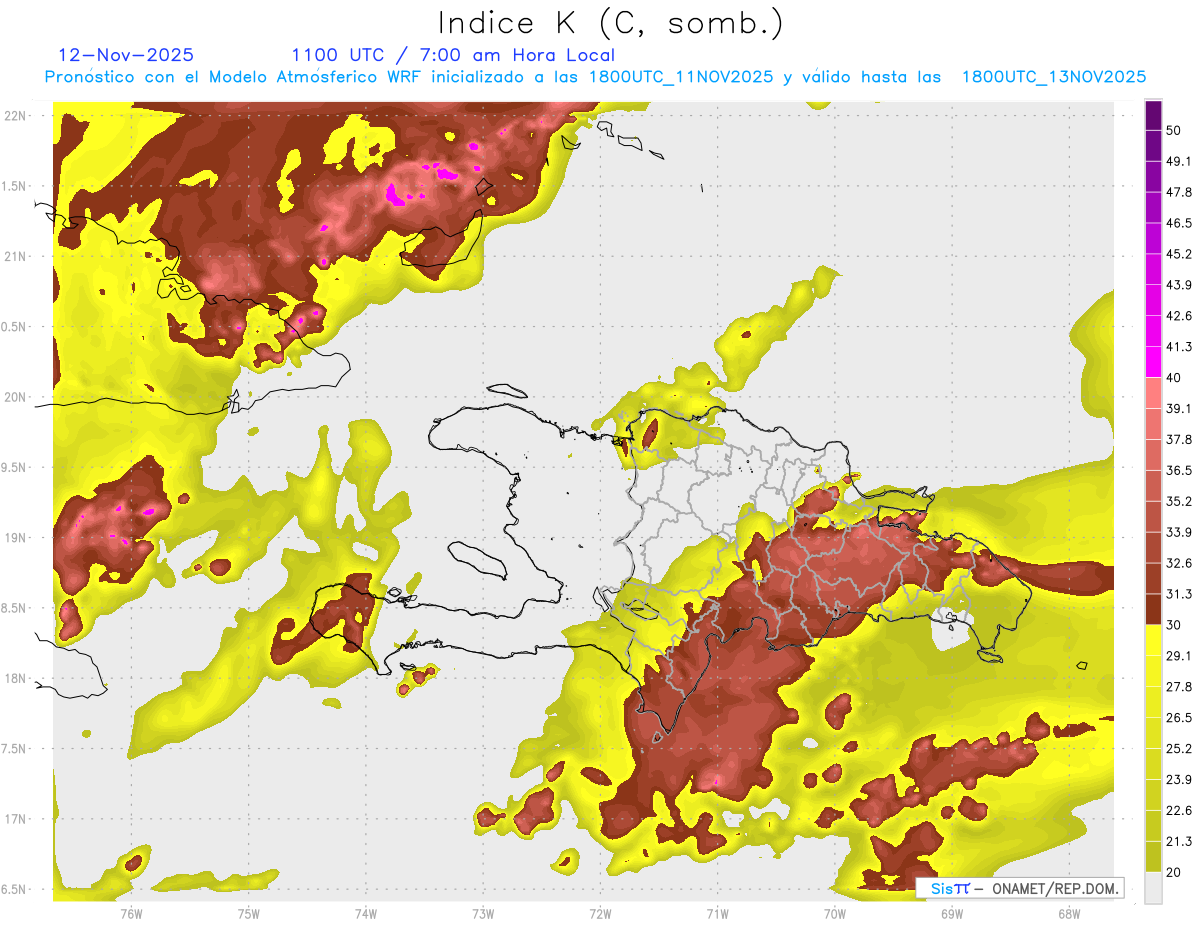Screen dimensions: 1200x927
Task: Click the '69W' longitude axis label
Action: click(x=952, y=913)
